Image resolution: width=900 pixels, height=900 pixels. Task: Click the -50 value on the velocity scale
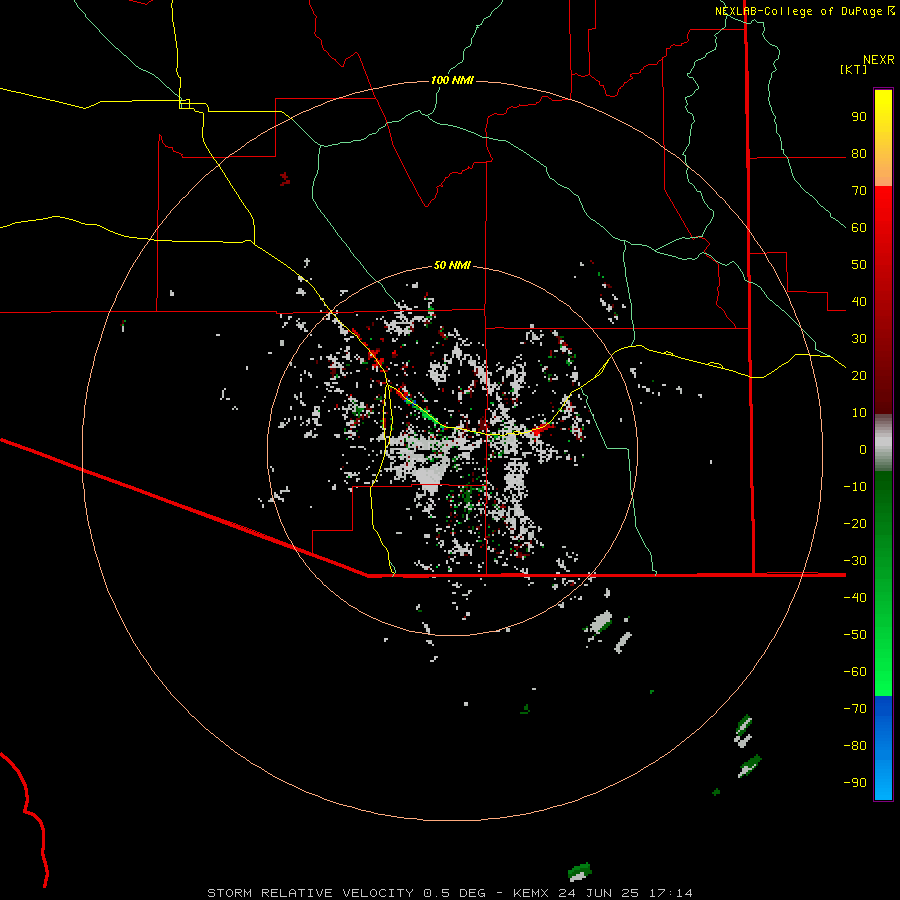(x=855, y=635)
